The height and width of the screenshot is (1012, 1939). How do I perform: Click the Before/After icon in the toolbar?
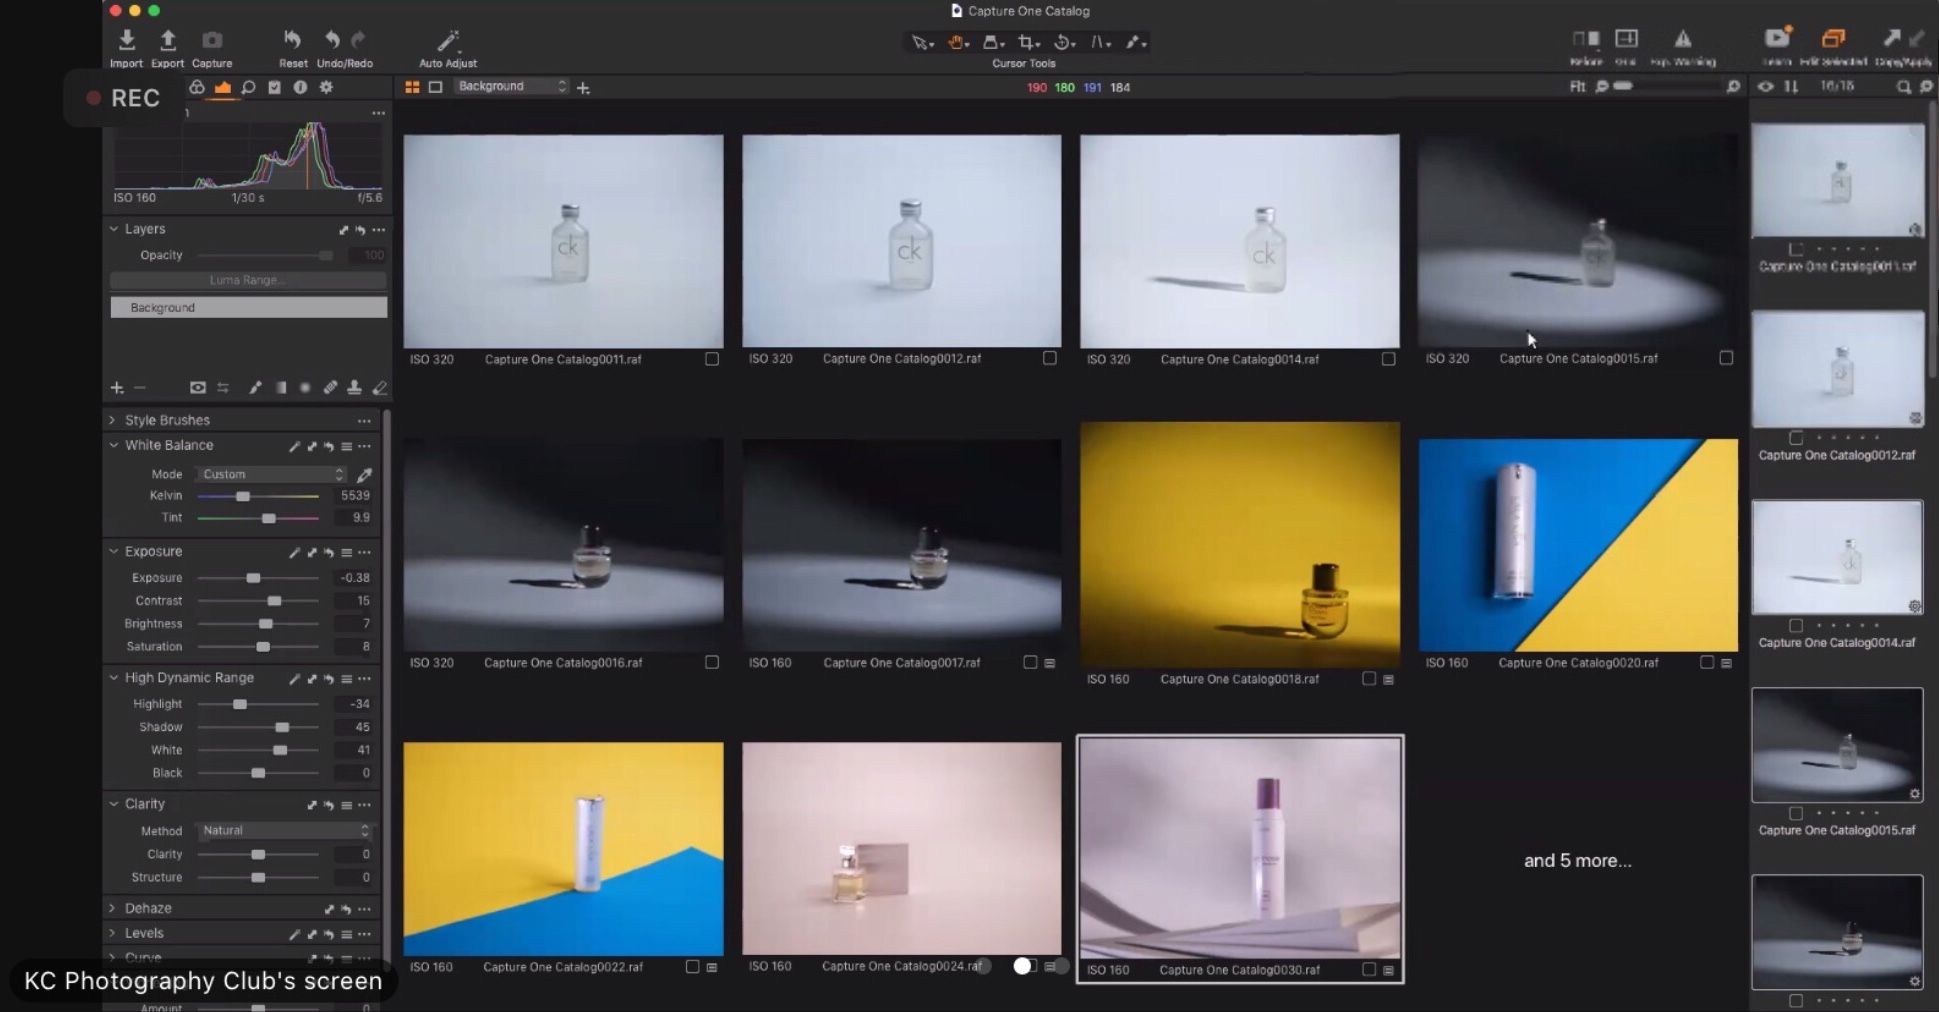click(1586, 39)
